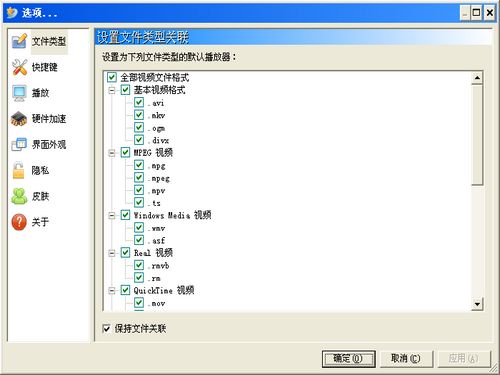This screenshot has width=500, height=375.
Task: Toggle the MPEG 视频 group checkbox
Action: [x=125, y=153]
